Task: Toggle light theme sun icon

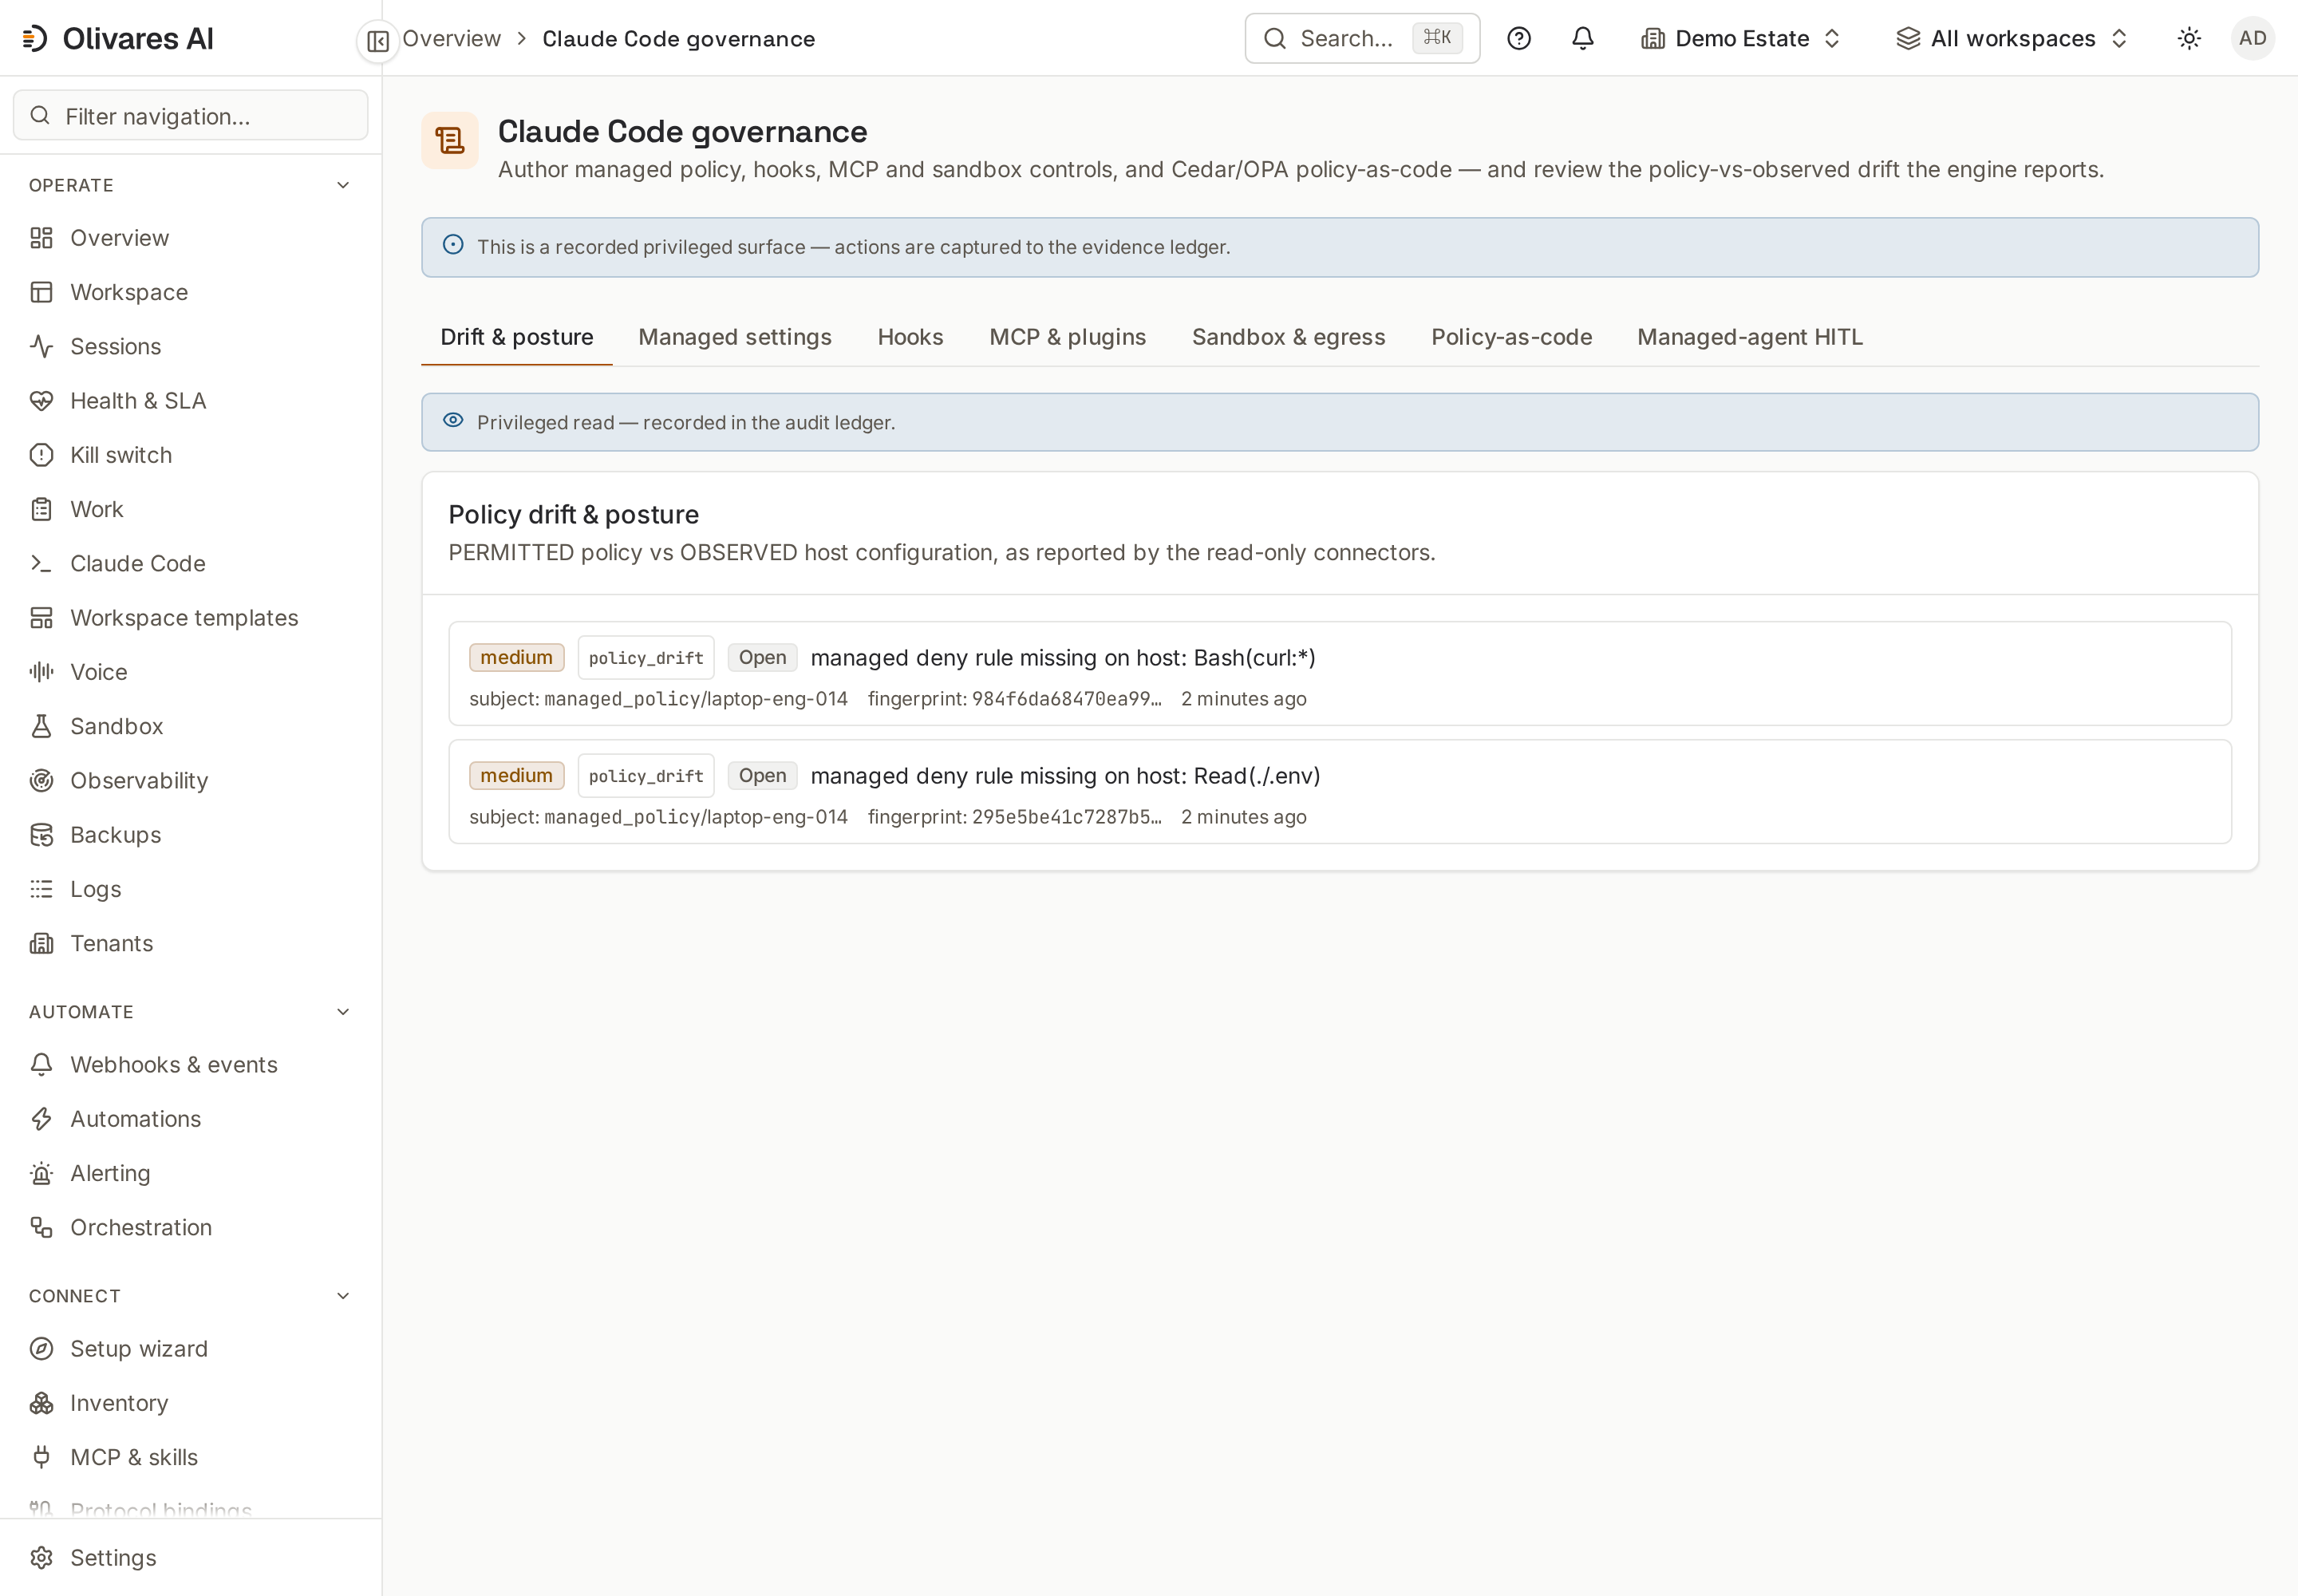Action: [x=2189, y=39]
